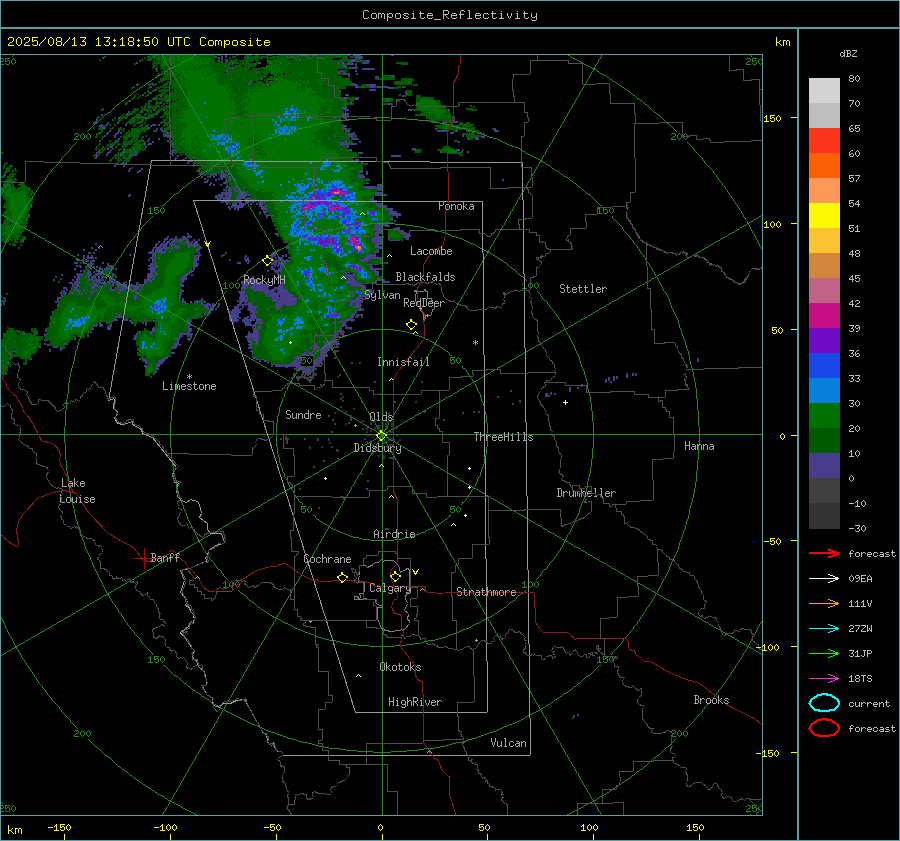This screenshot has height=841, width=900.
Task: Click the green 30-20 dBZ color swatch
Action: pos(824,416)
